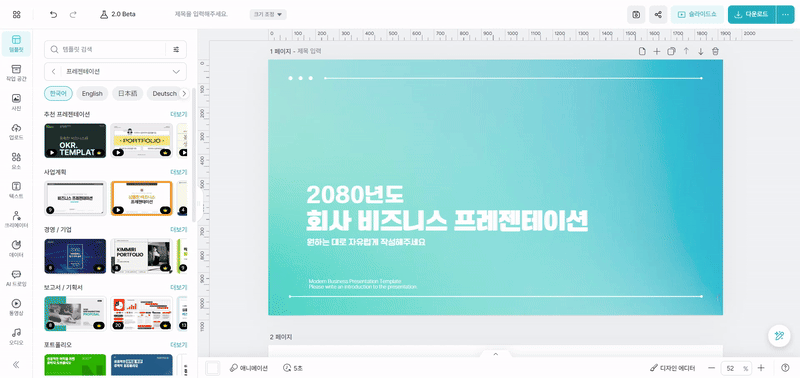The height and width of the screenshot is (378, 800).
Task: Open the 크기 조정 resize dropdown
Action: (x=268, y=14)
